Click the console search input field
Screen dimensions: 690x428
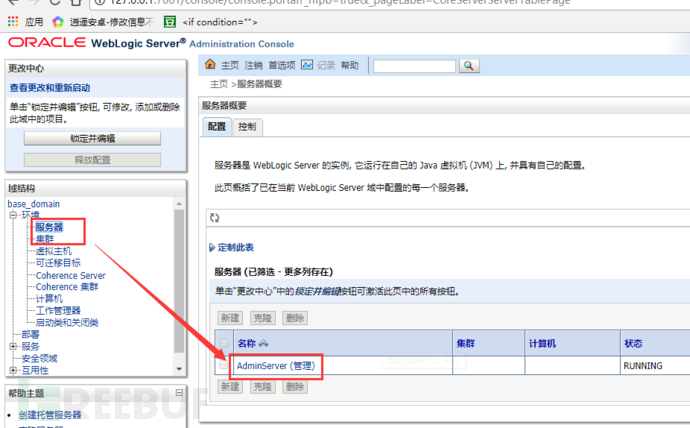[414, 66]
